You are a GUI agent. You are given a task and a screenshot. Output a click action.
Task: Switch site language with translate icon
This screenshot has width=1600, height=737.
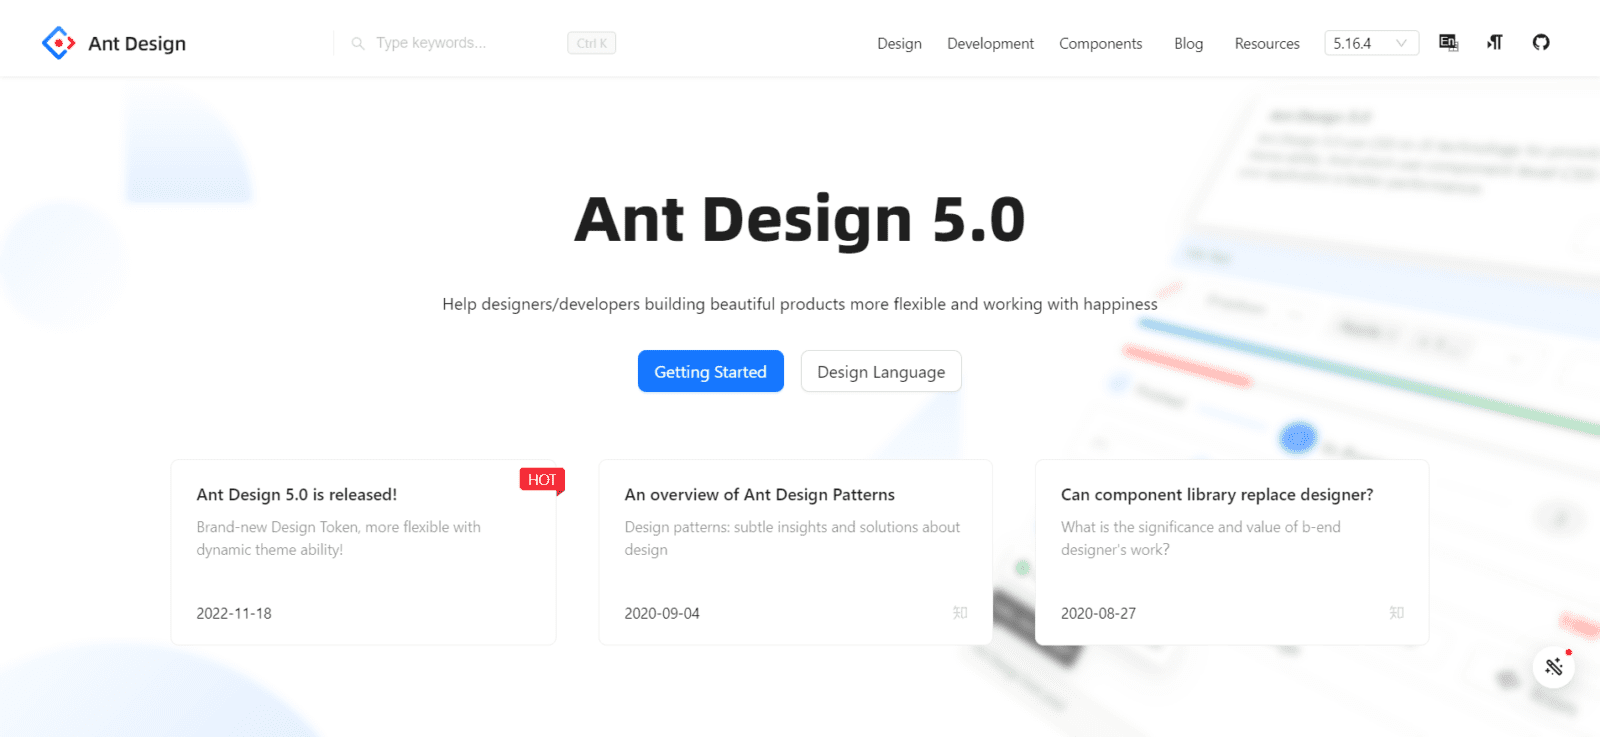(1448, 42)
